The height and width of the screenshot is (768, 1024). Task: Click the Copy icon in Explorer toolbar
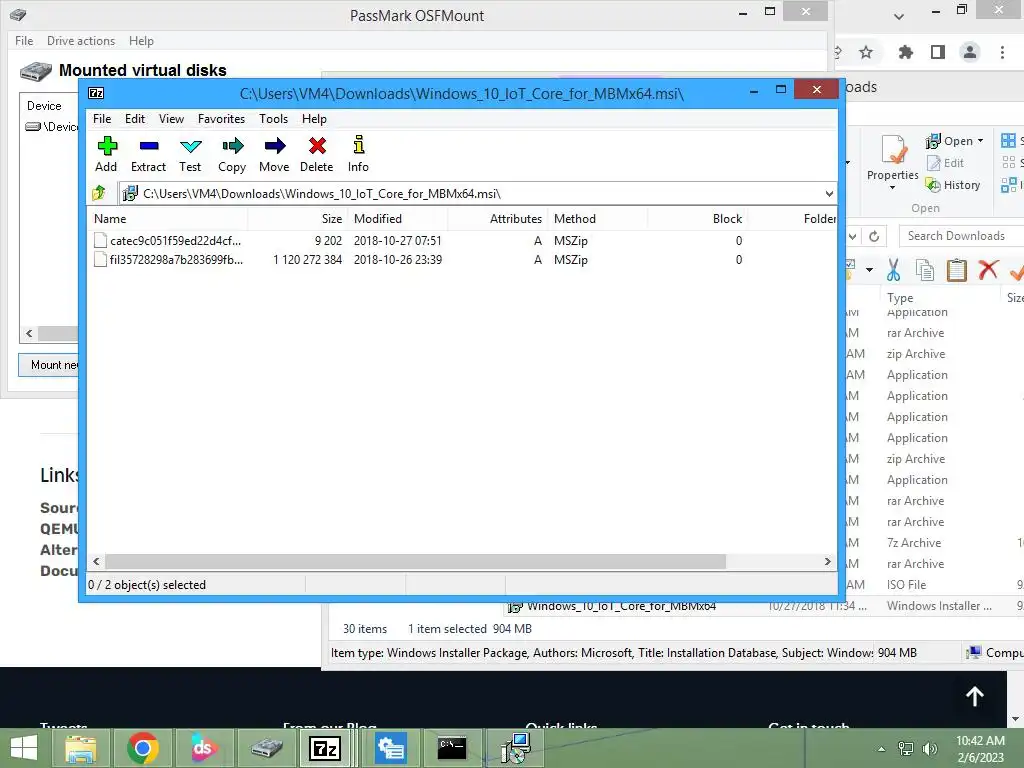tap(925, 270)
